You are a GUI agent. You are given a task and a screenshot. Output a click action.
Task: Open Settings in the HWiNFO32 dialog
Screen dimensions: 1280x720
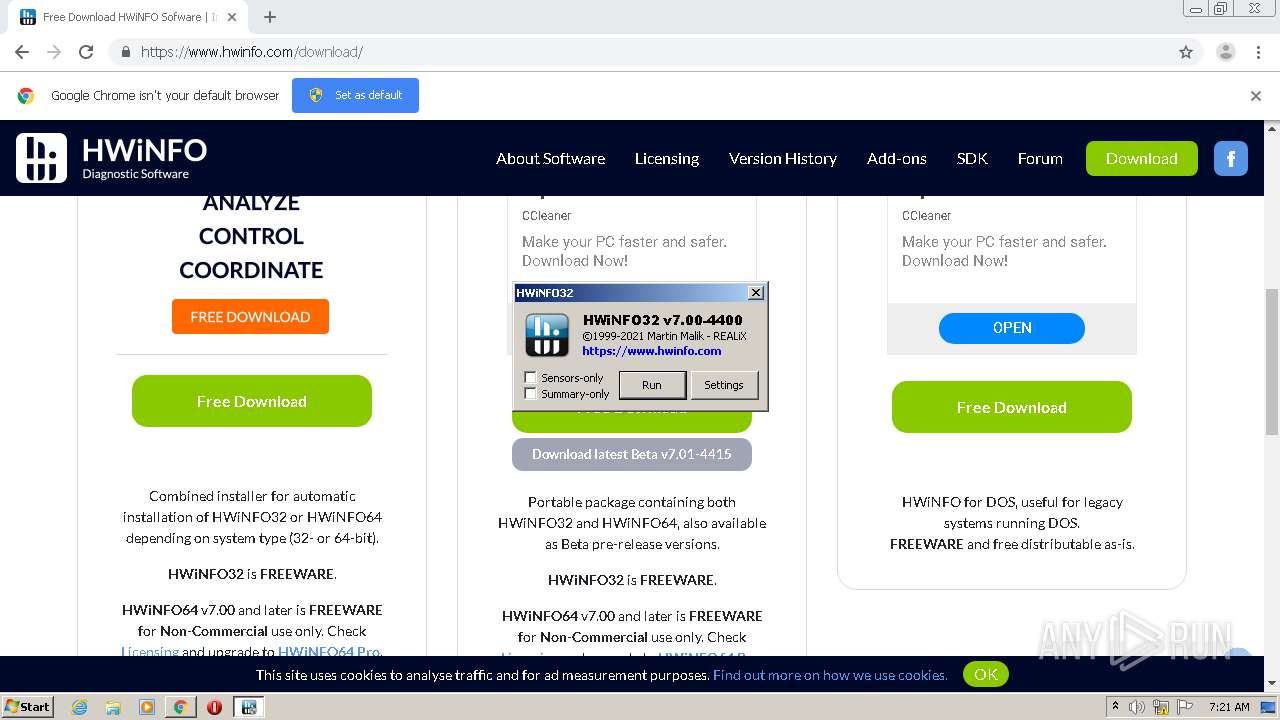[724, 385]
